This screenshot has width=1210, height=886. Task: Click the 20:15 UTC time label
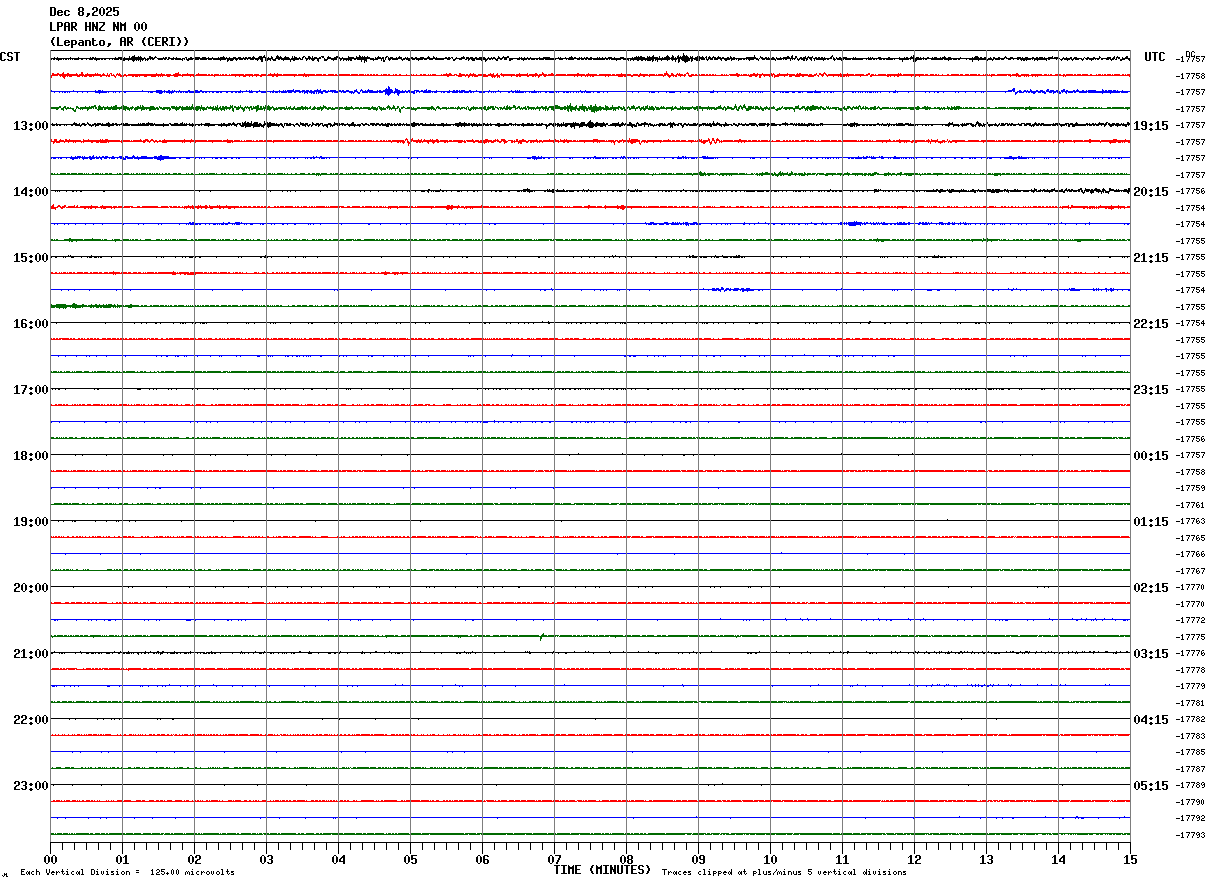[x=1151, y=192]
